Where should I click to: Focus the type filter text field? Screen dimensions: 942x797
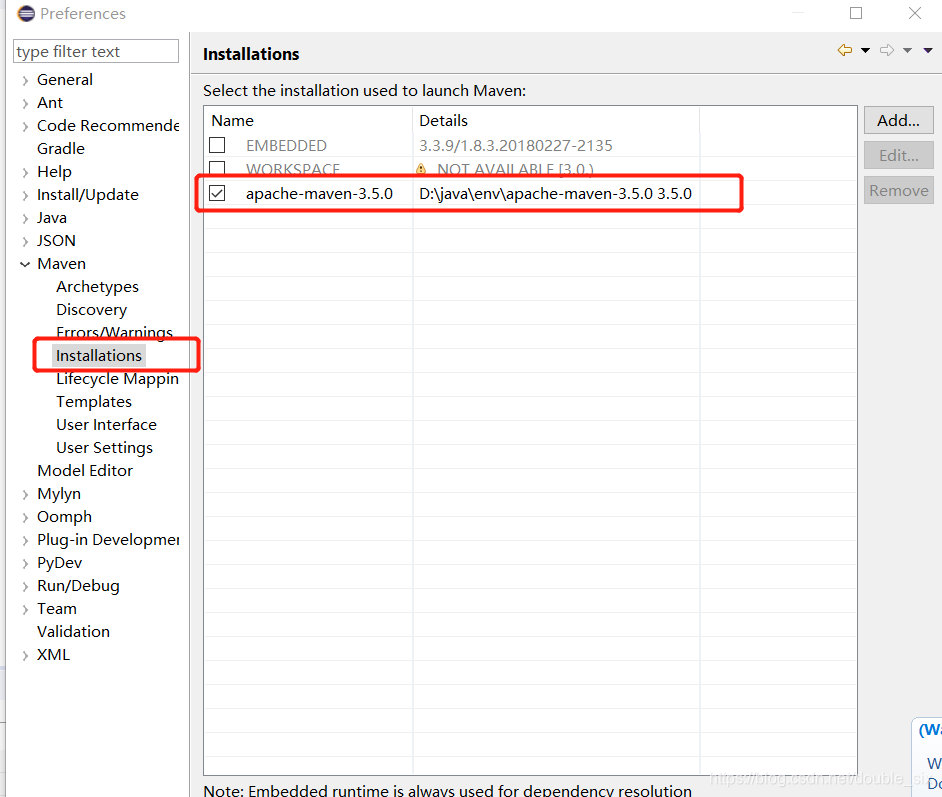96,51
